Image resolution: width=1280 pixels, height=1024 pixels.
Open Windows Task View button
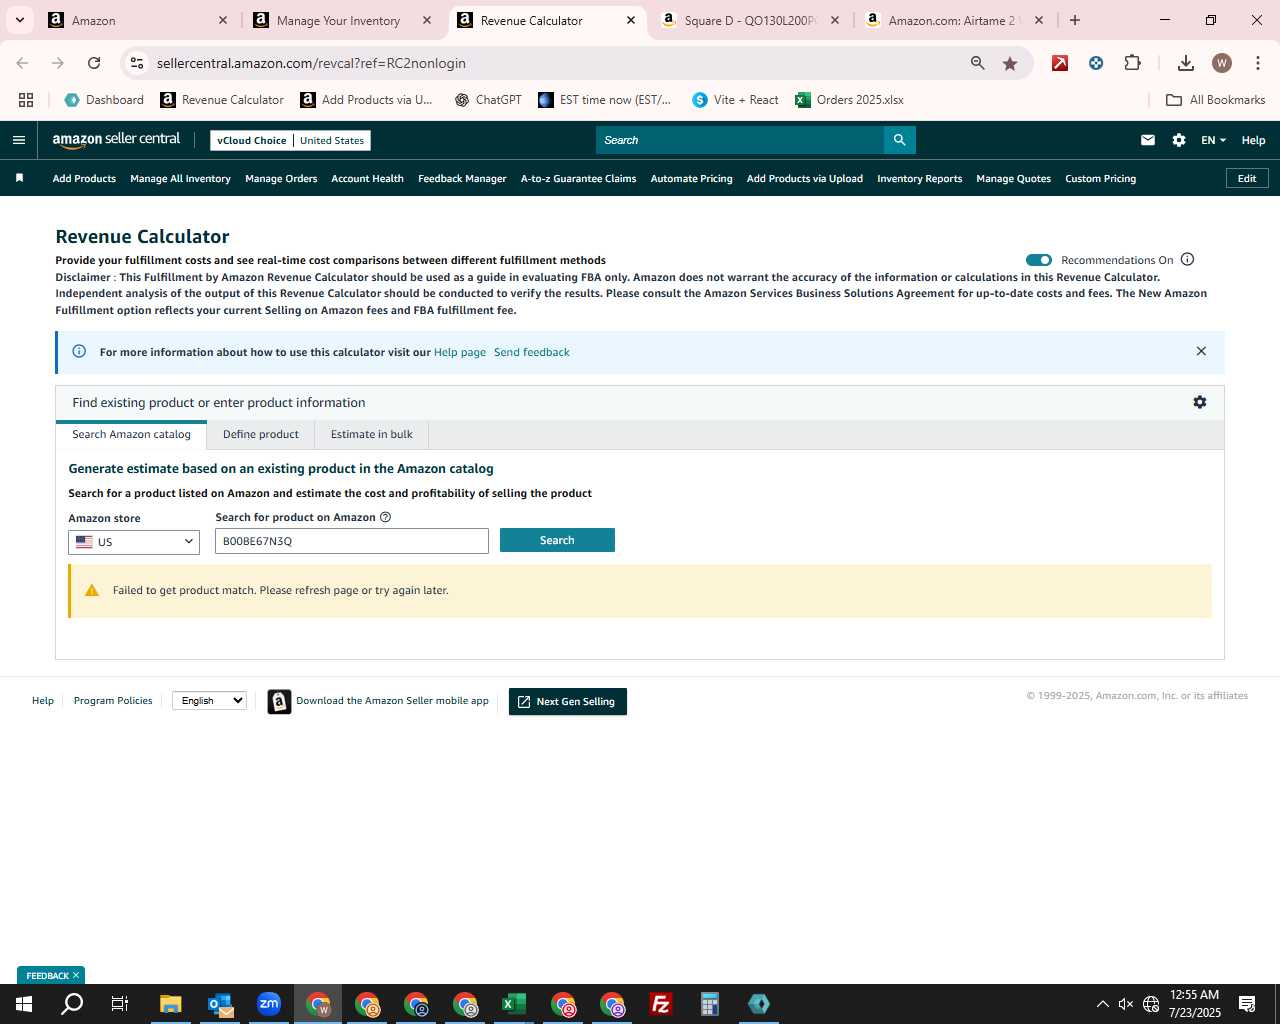tap(120, 1004)
